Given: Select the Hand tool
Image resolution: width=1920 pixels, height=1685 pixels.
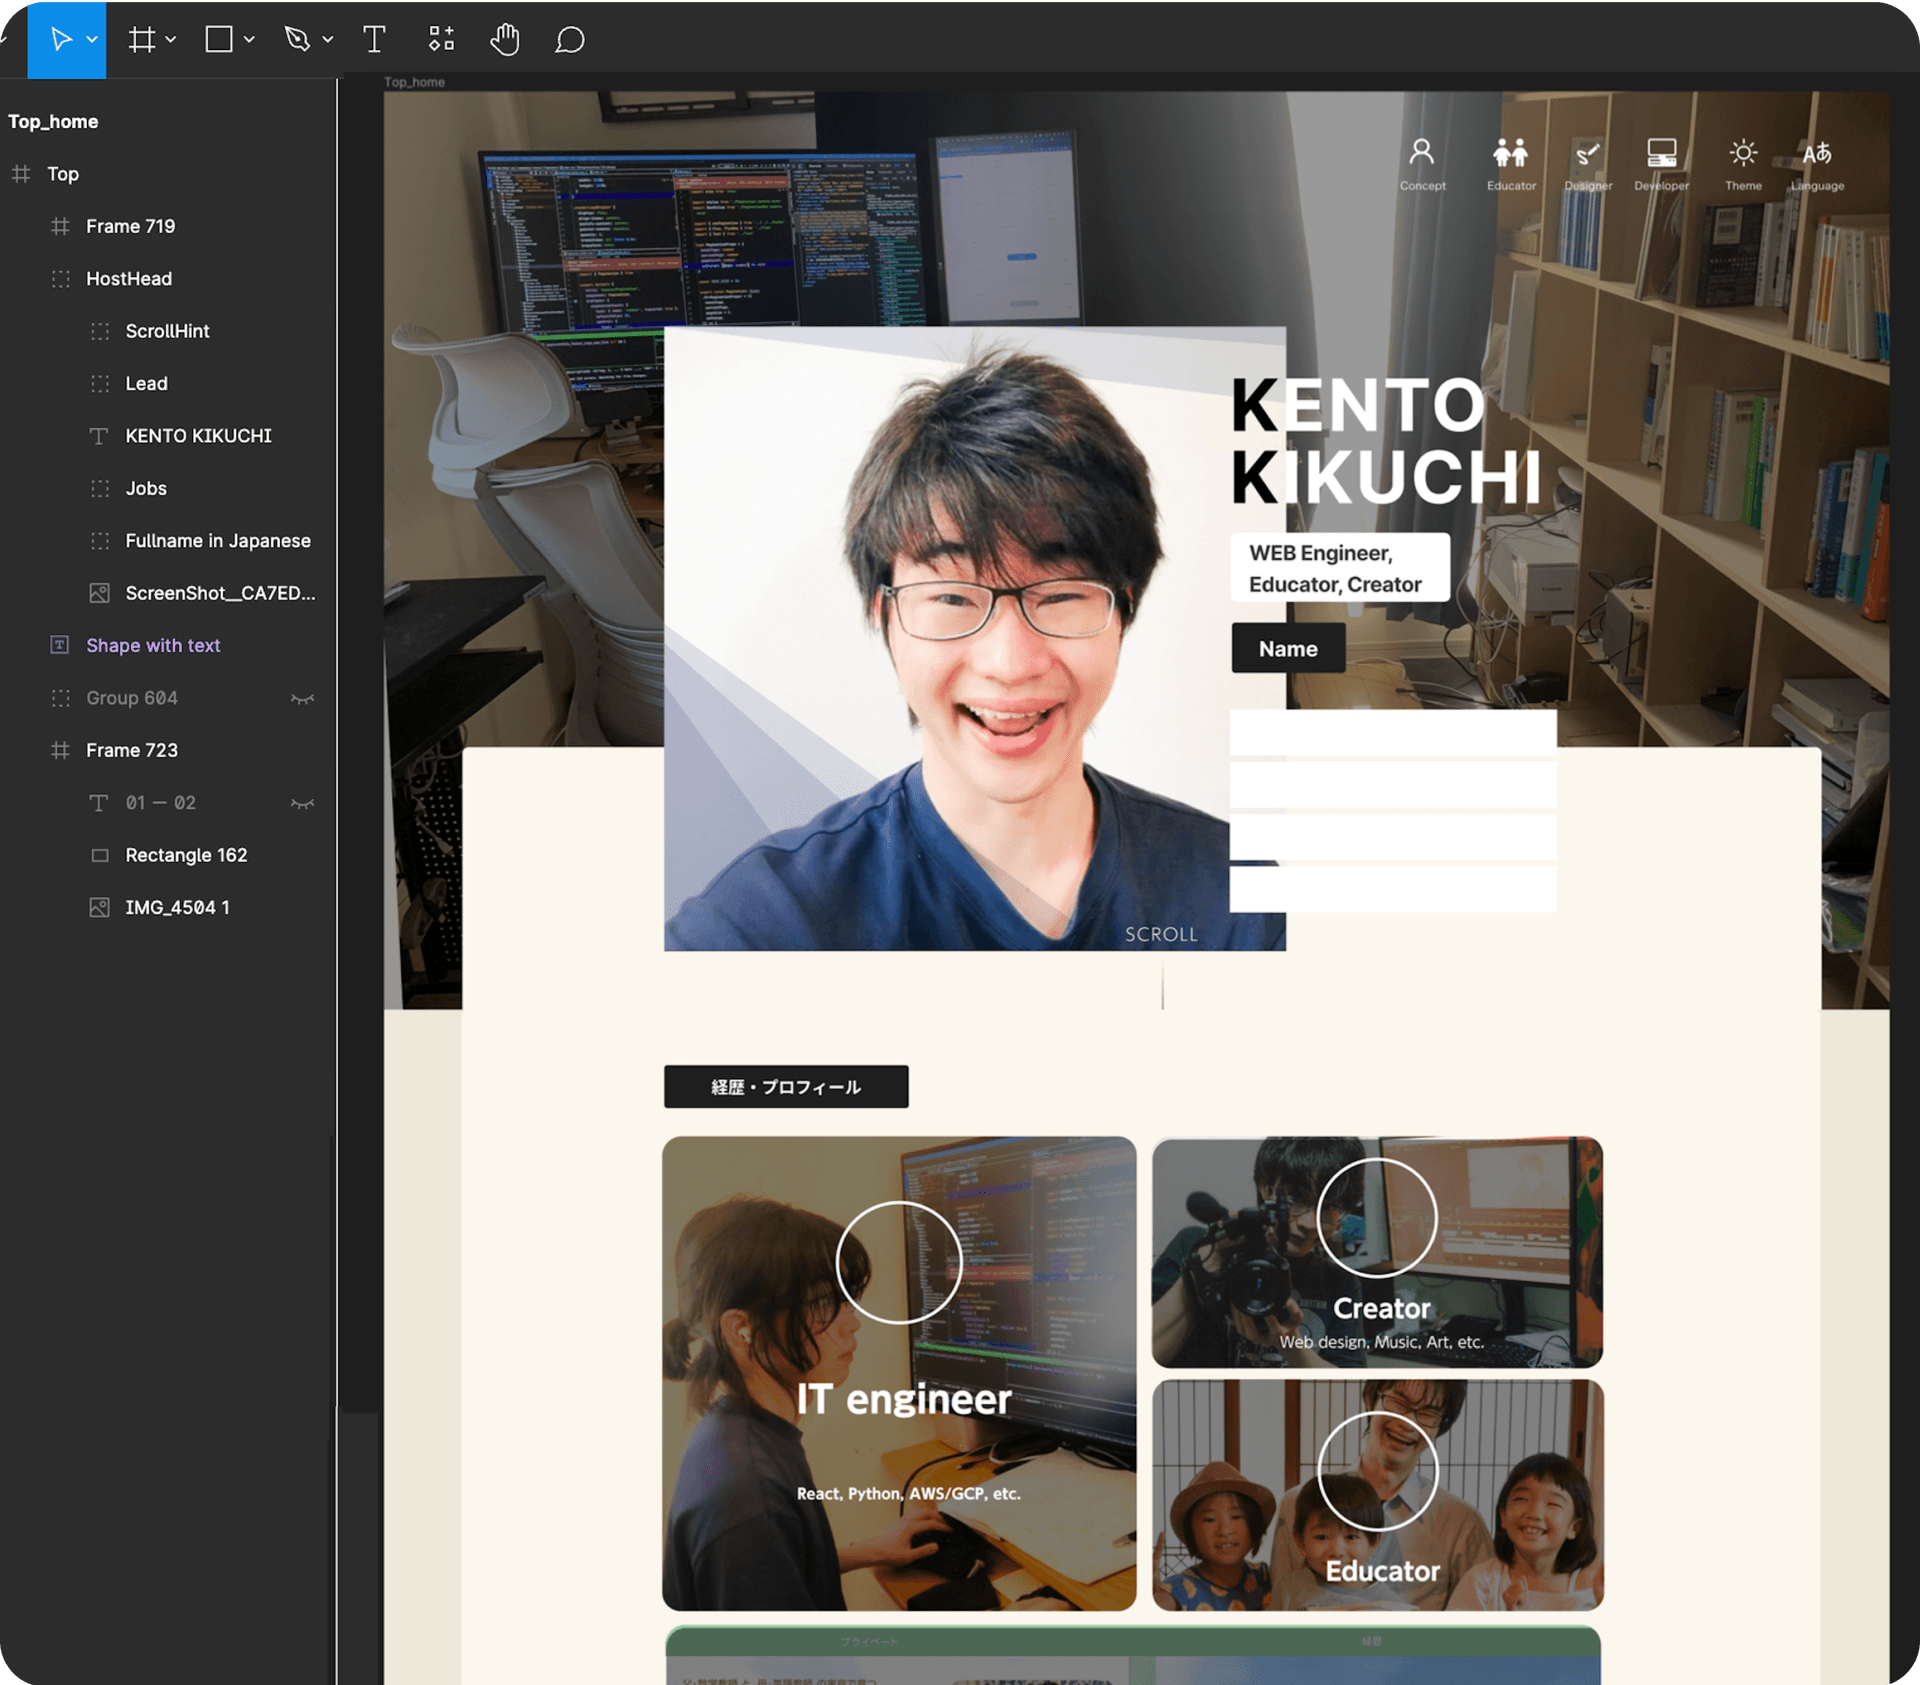Looking at the screenshot, I should [x=505, y=40].
